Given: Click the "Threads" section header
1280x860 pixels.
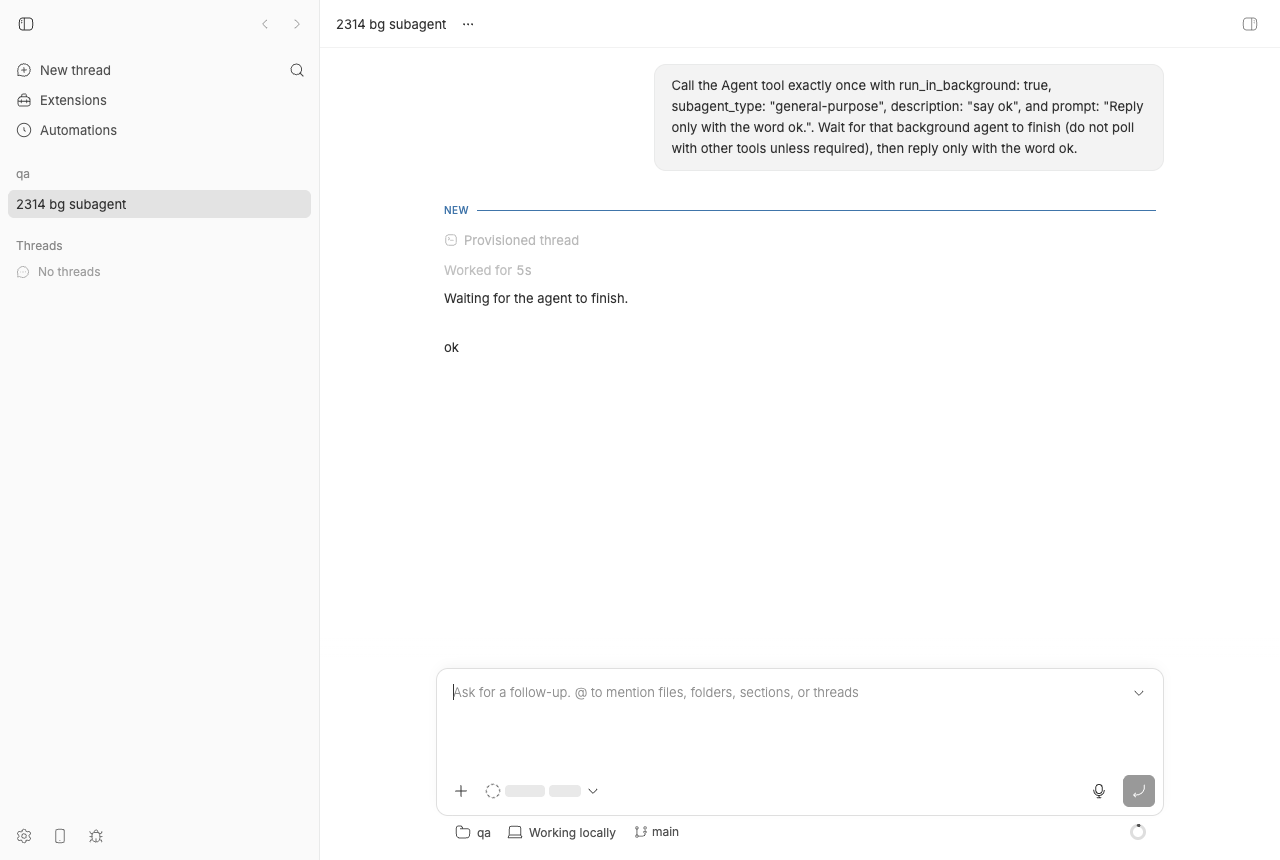Looking at the screenshot, I should coord(39,245).
